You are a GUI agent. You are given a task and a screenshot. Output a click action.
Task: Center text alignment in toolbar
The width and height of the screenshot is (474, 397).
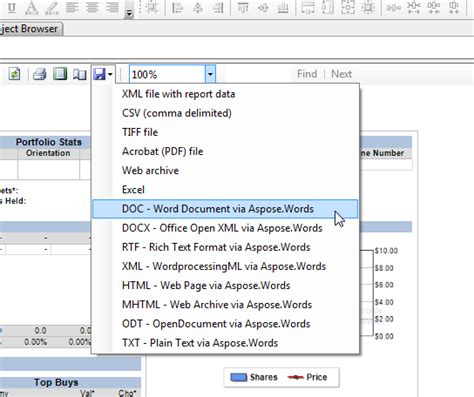[92, 7]
